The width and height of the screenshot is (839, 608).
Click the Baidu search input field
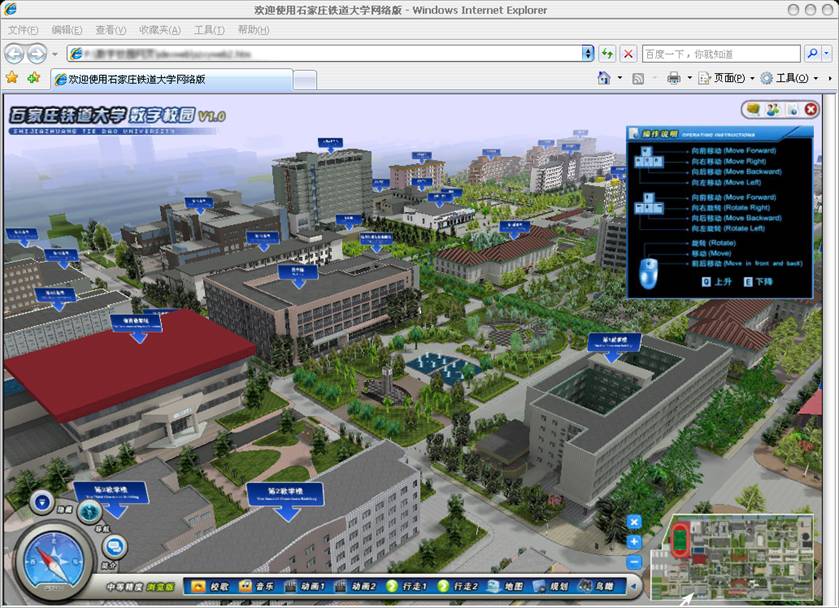click(x=720, y=53)
